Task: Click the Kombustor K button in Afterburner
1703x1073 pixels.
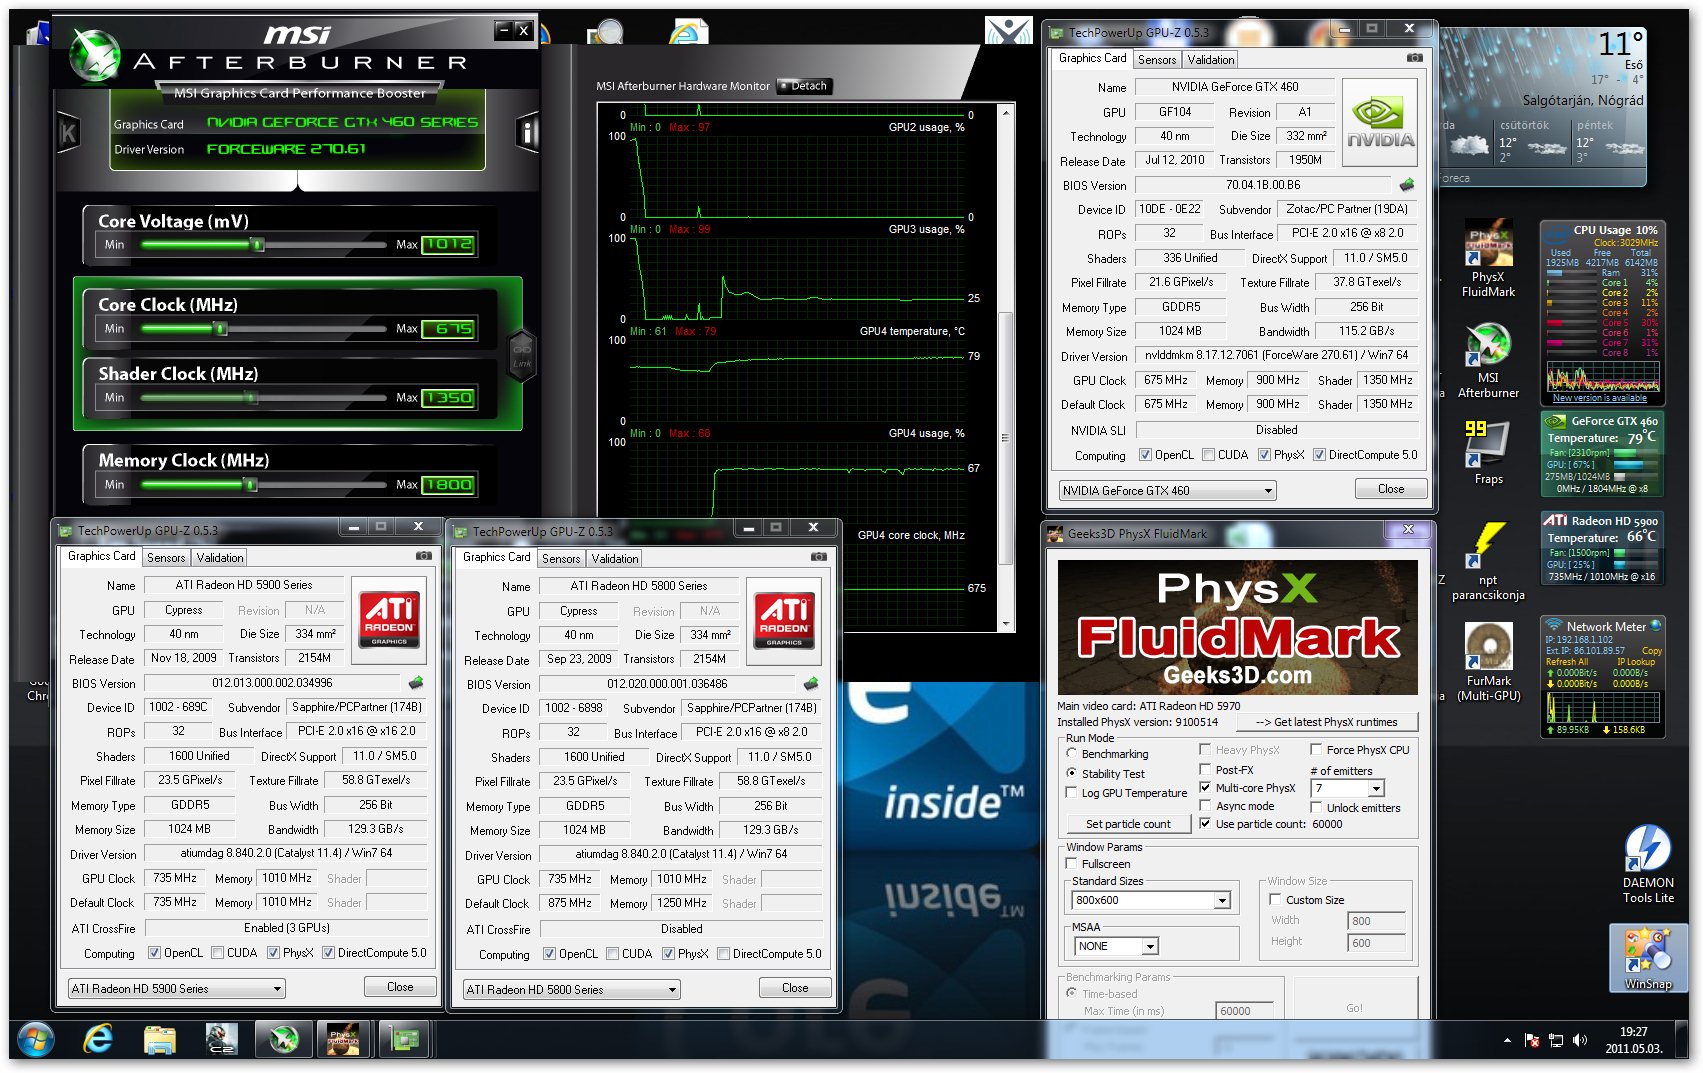Action: pyautogui.click(x=68, y=132)
